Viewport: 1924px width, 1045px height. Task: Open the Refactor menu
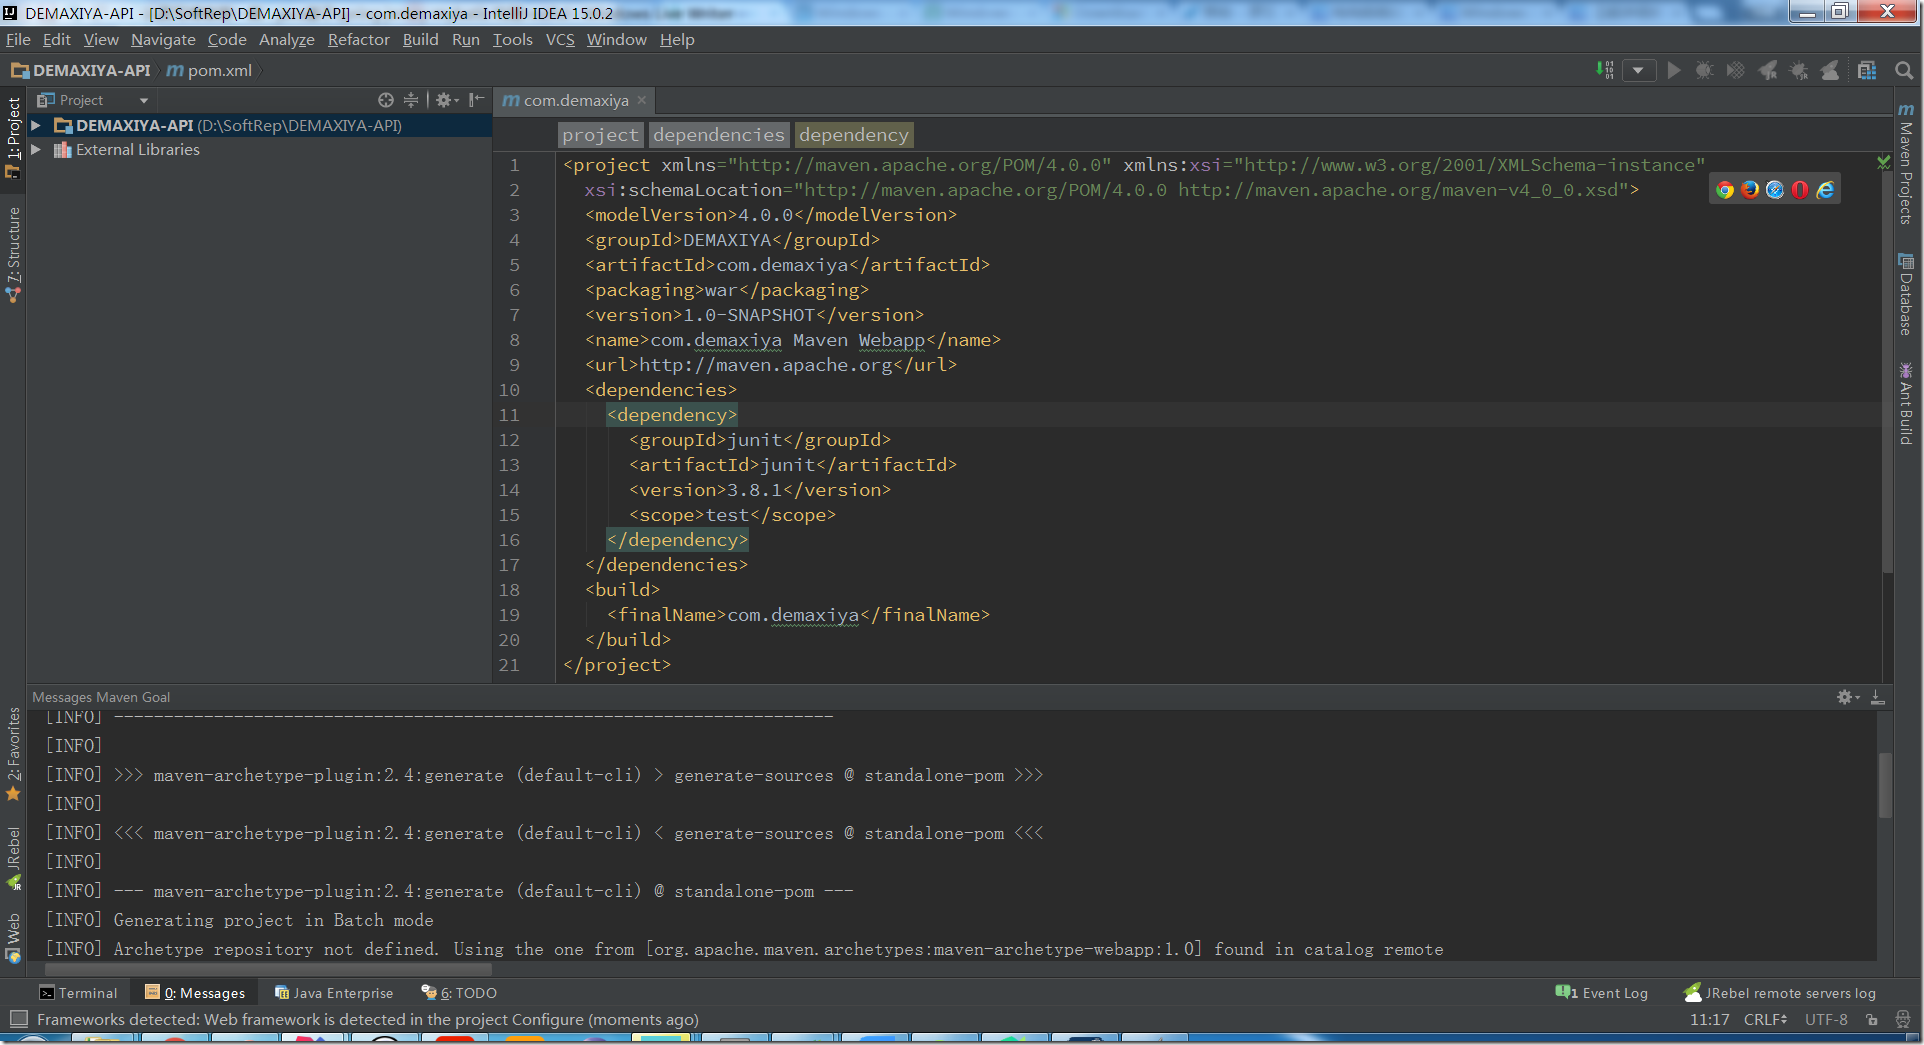point(358,39)
